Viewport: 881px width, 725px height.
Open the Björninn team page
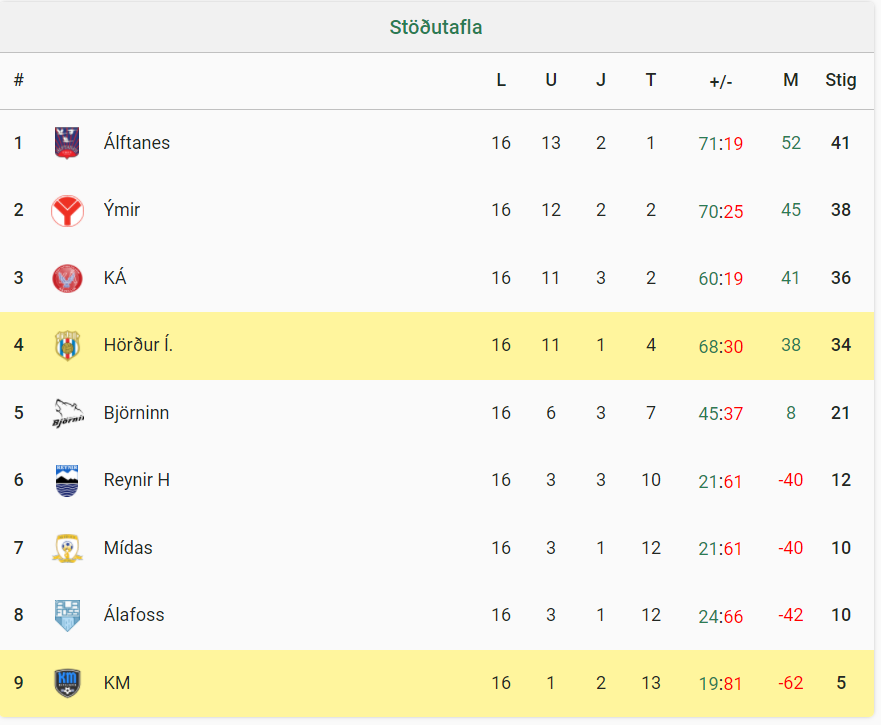[x=136, y=413]
